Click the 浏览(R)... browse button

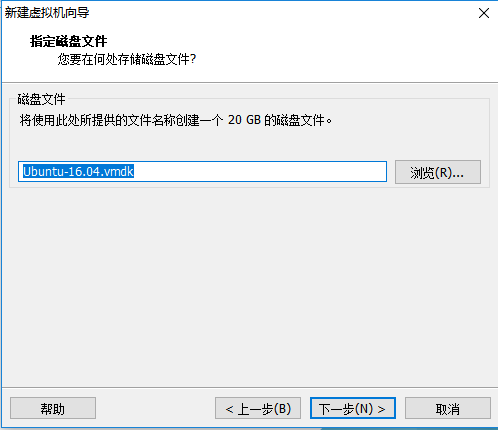pyautogui.click(x=438, y=172)
